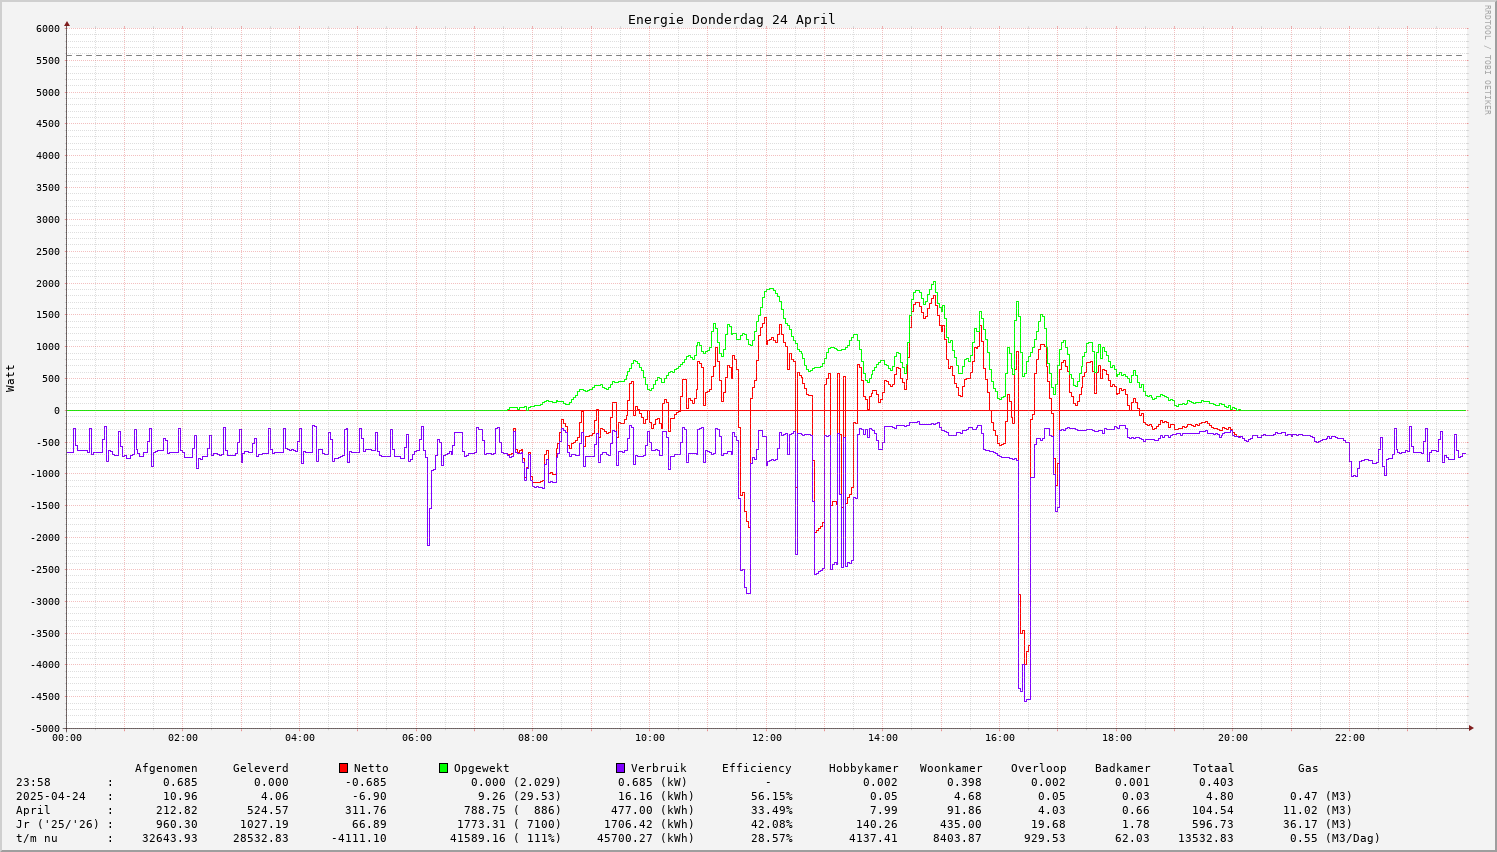This screenshot has width=1497, height=852.
Task: Click the red Netto legend swatch
Action: pyautogui.click(x=344, y=768)
